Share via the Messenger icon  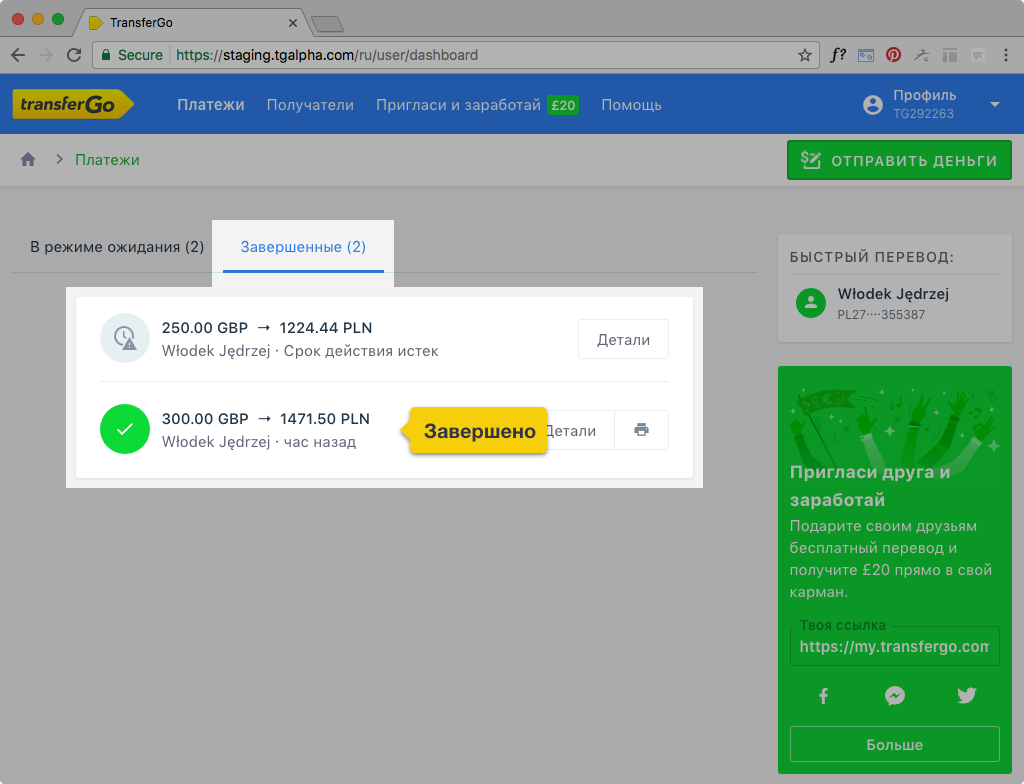tap(895, 696)
